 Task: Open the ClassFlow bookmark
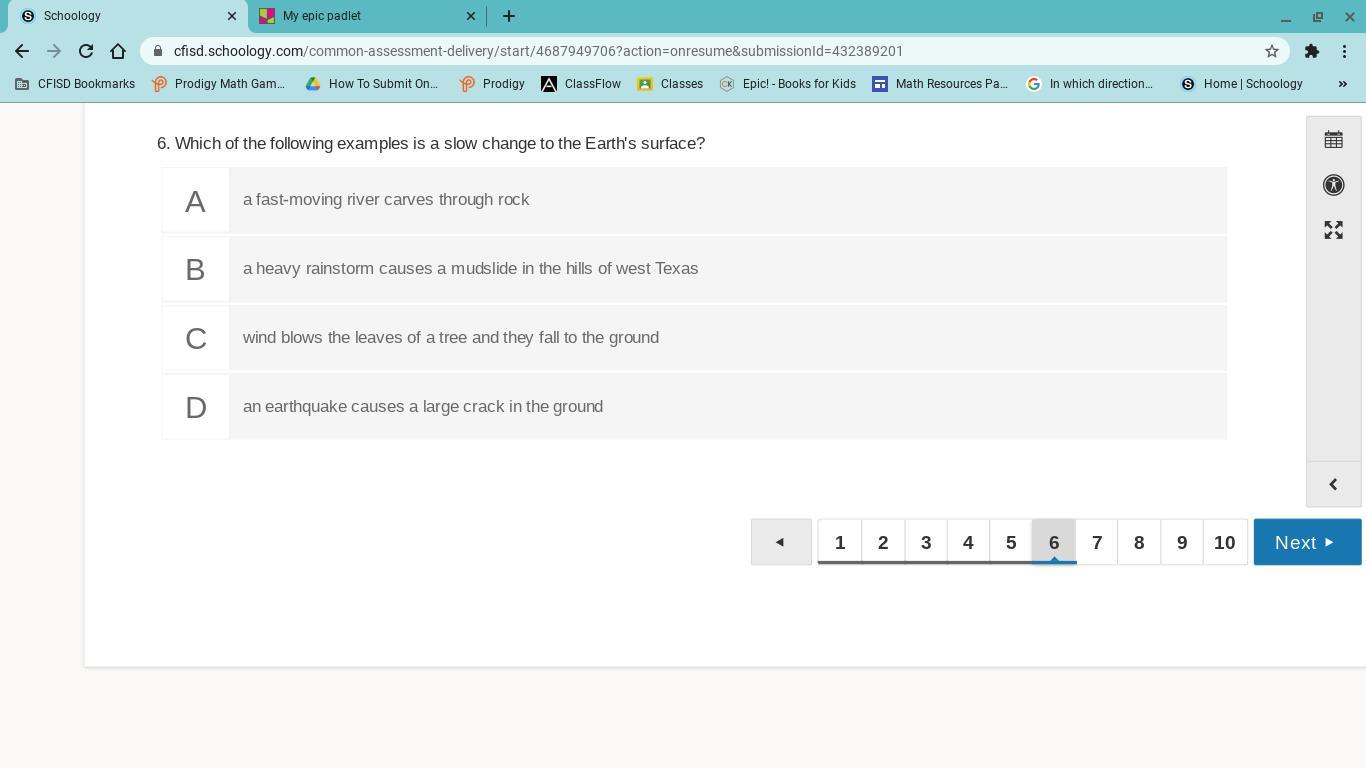[x=581, y=84]
